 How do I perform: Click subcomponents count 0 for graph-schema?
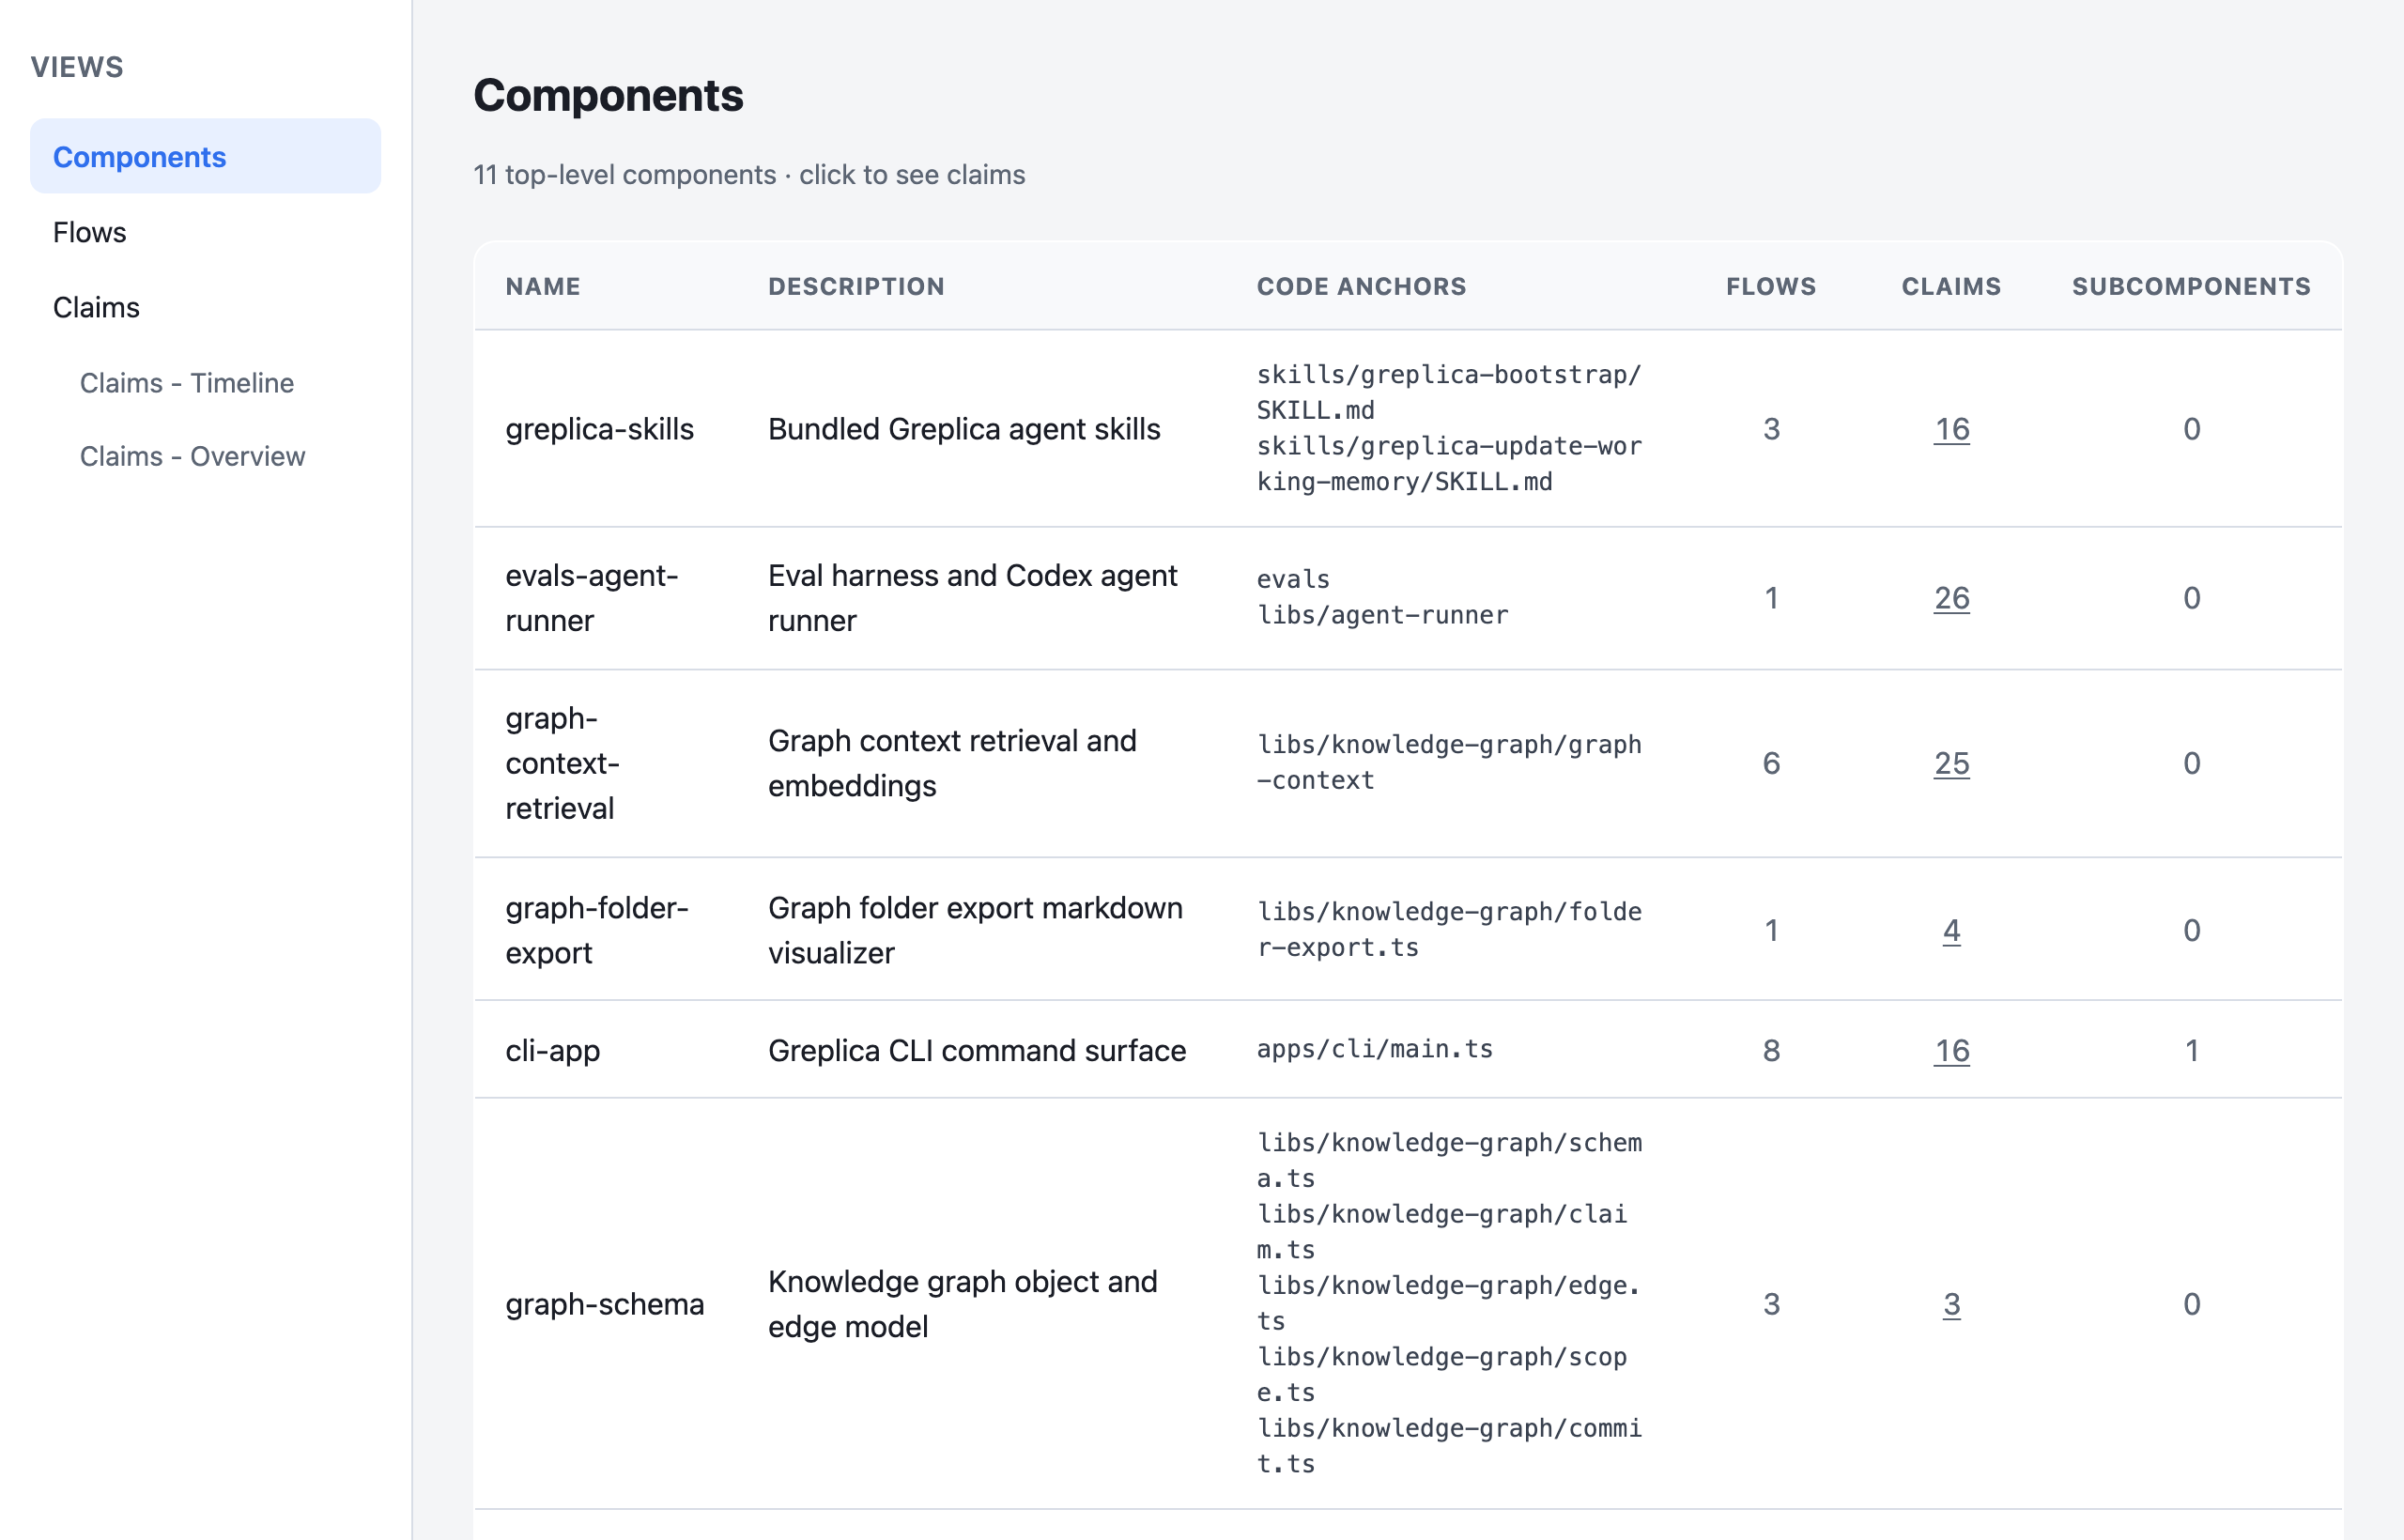[2191, 1304]
